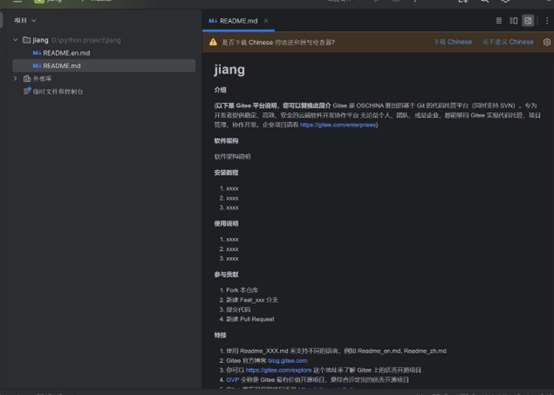Click the 安装教程 section heading
This screenshot has width=554, height=395.
click(x=226, y=173)
